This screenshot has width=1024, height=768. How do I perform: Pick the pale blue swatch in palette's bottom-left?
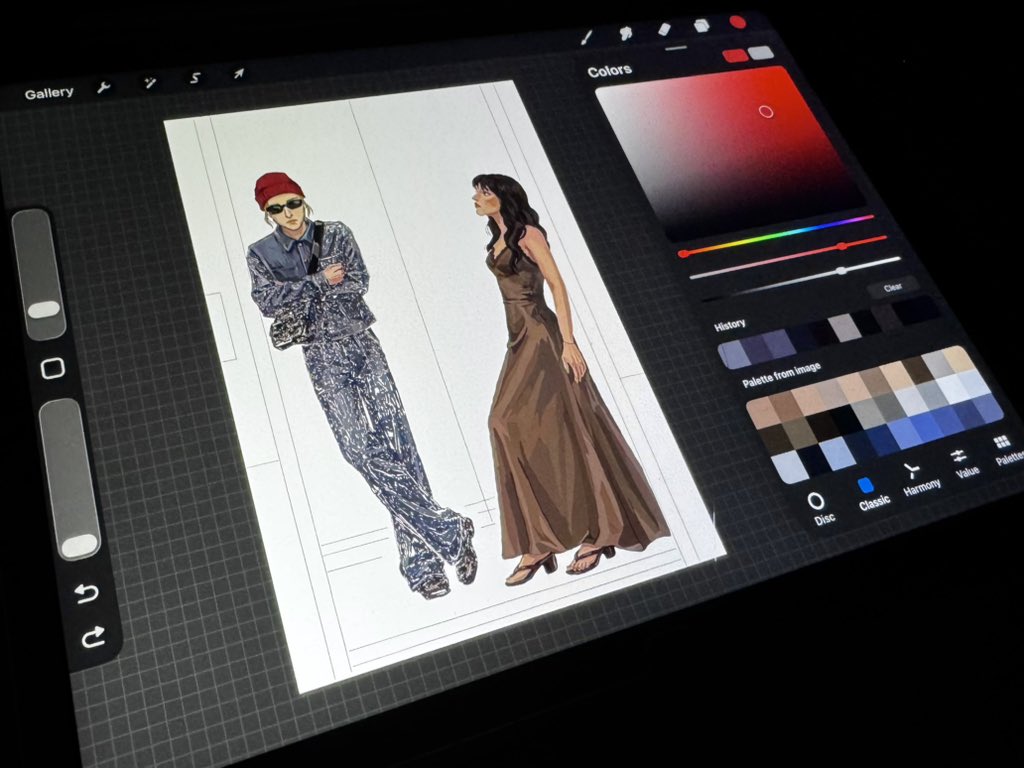789,467
